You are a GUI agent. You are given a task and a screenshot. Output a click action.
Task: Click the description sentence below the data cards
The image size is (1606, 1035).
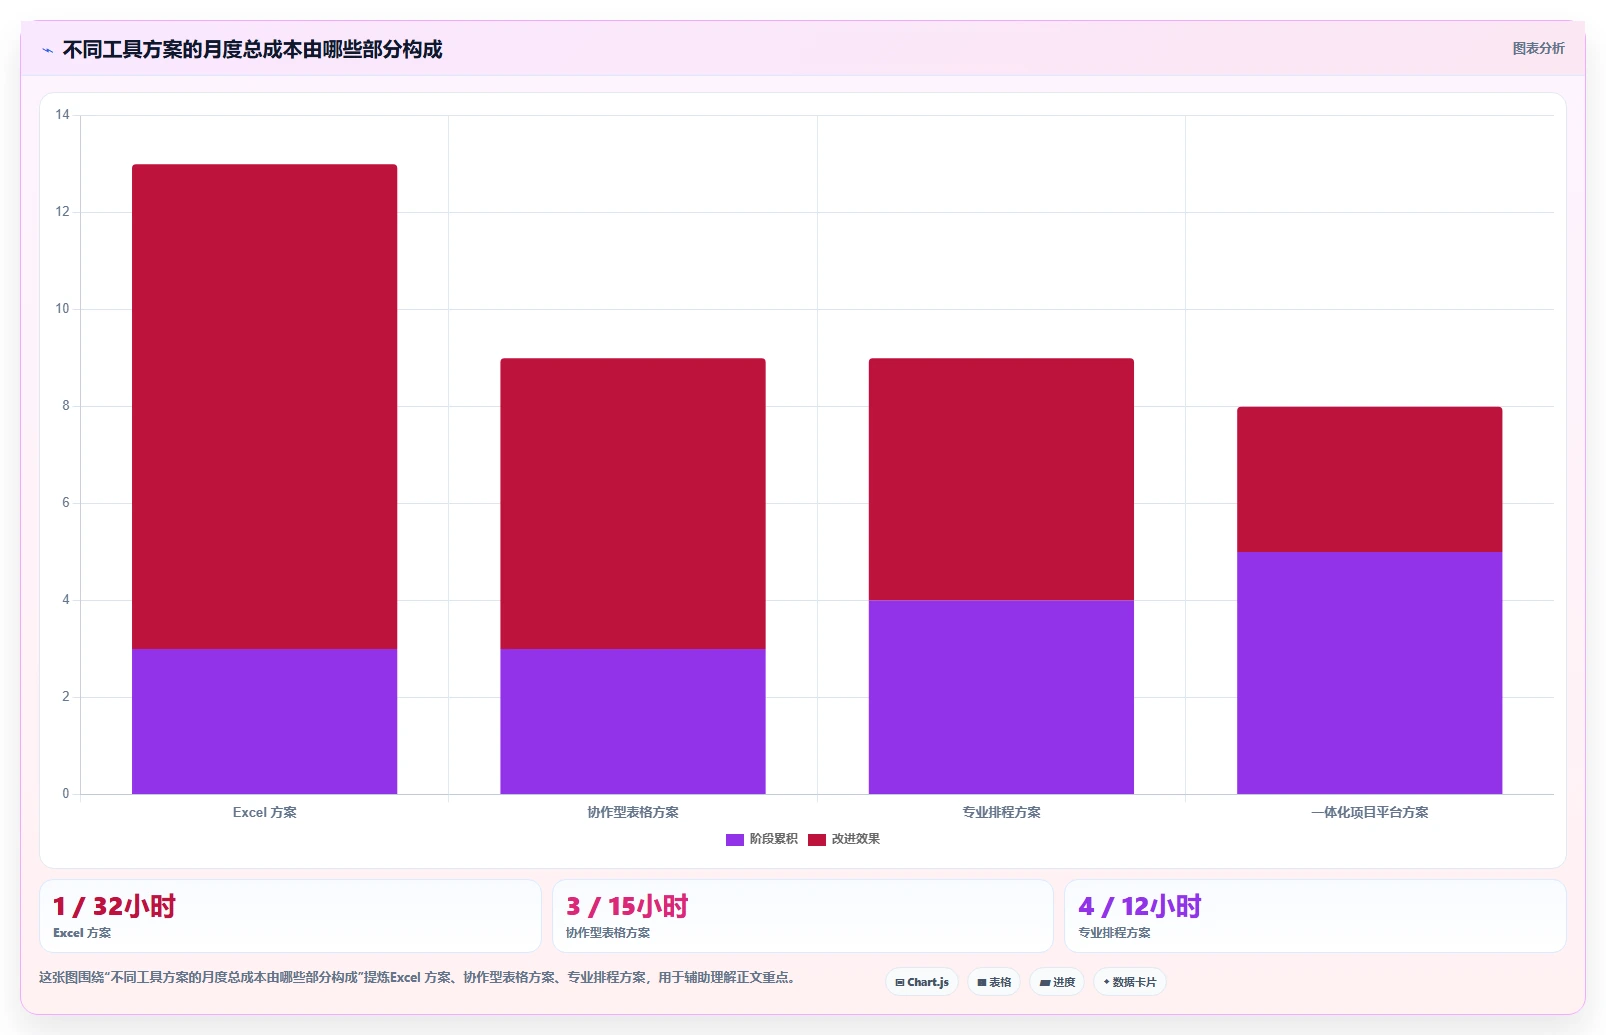[x=417, y=977]
